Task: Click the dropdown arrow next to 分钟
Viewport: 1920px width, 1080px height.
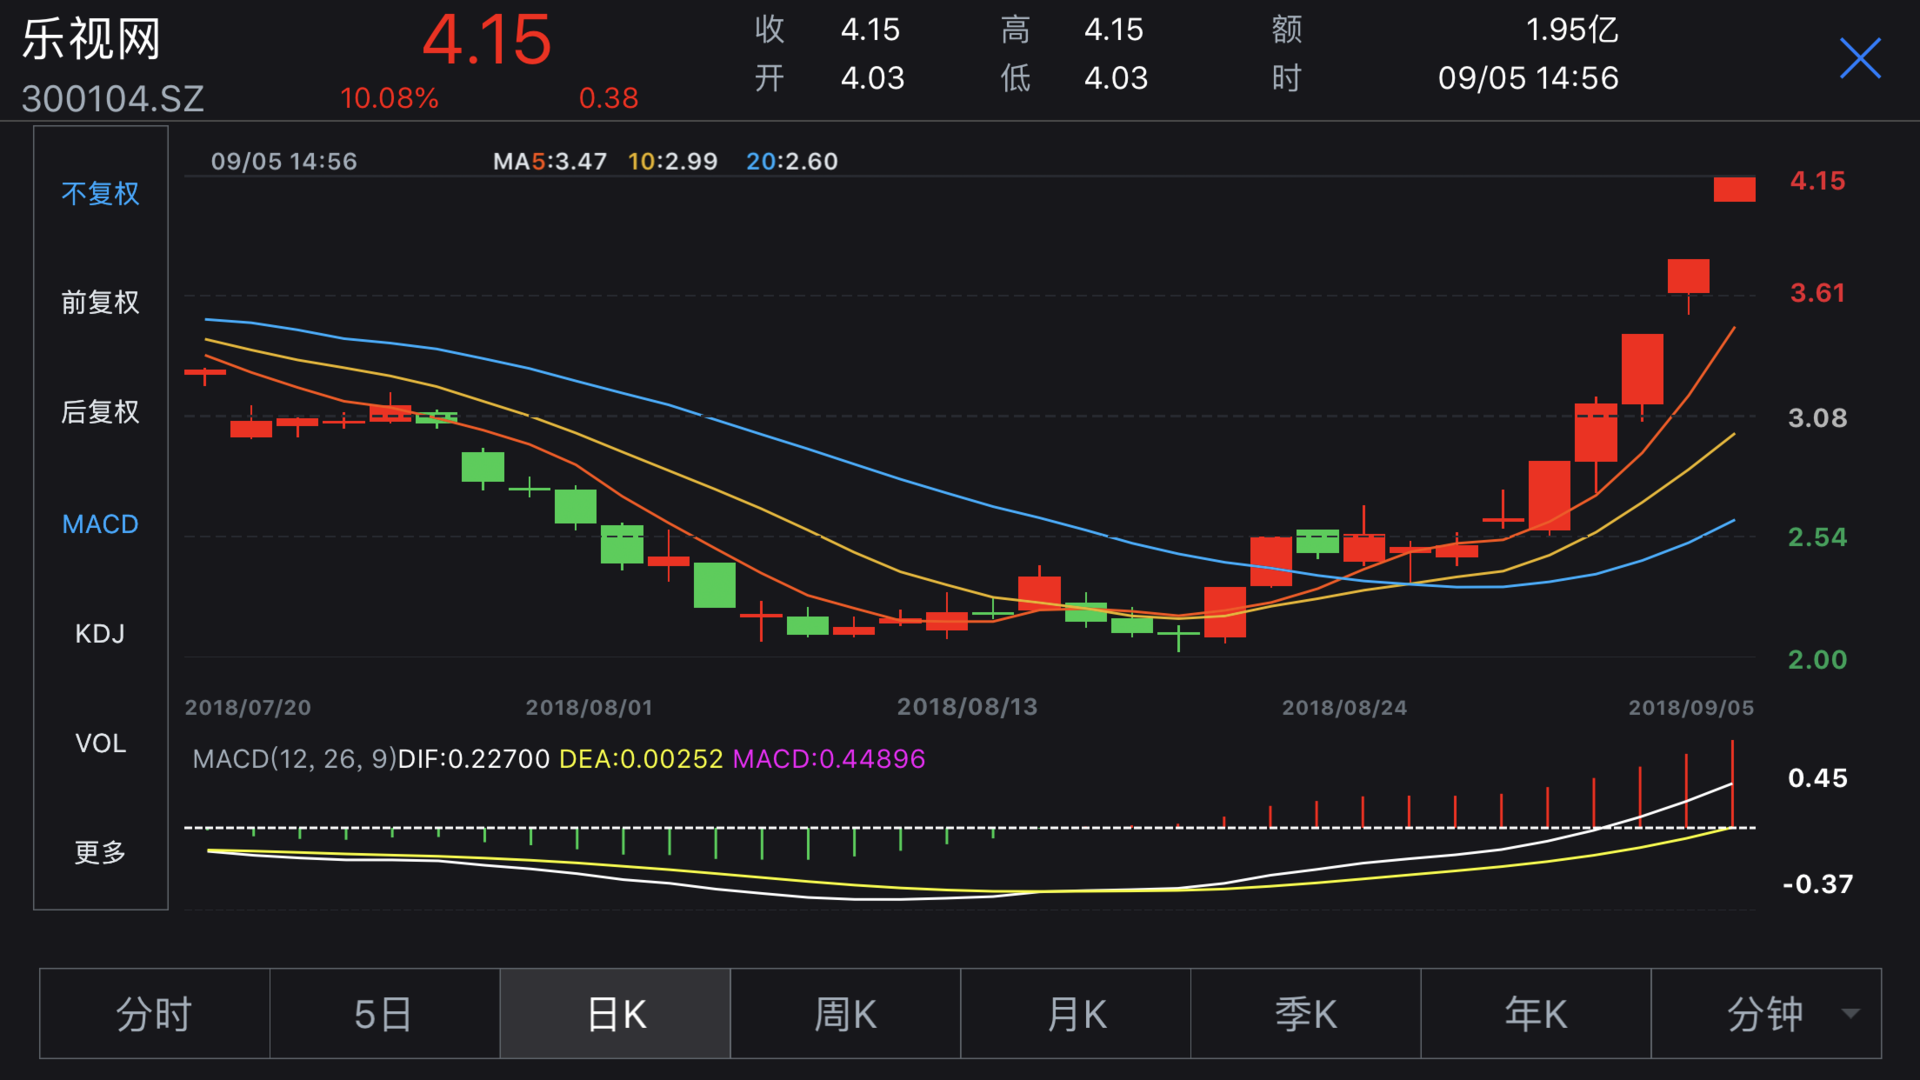Action: click(1851, 1014)
